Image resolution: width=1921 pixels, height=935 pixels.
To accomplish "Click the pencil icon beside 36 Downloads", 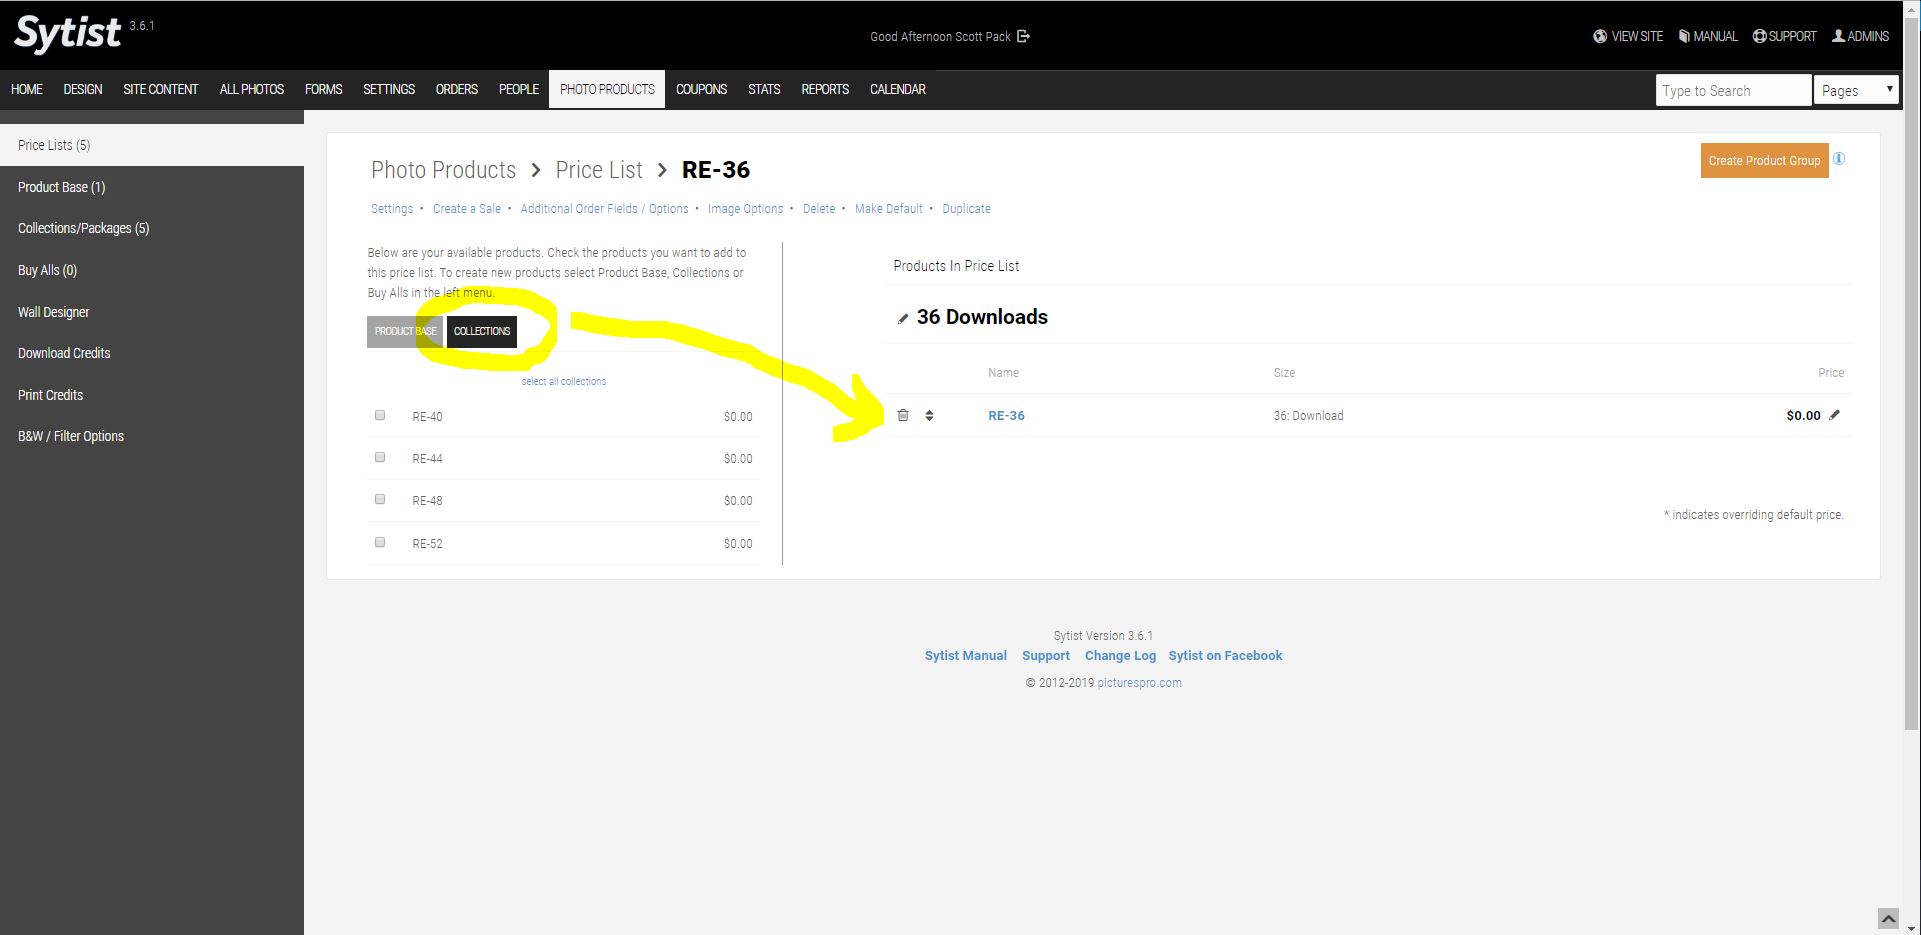I will (903, 319).
